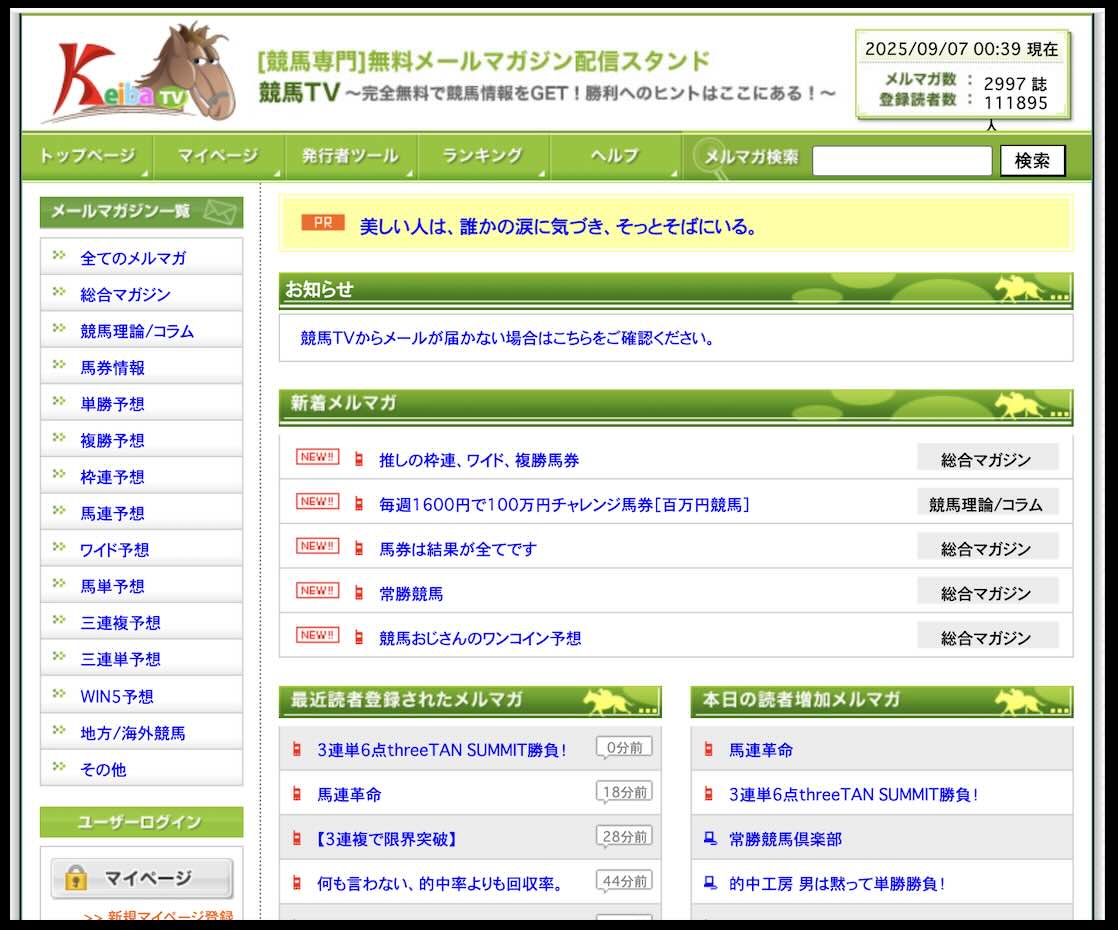Screen dimensions: 1118x930
Task: Click the Keiba TV horse logo
Action: [x=135, y=75]
